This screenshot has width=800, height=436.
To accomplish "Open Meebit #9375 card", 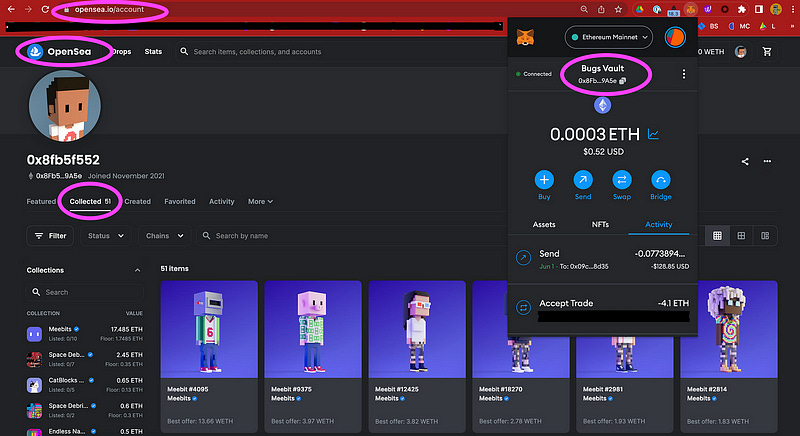I will click(x=313, y=356).
